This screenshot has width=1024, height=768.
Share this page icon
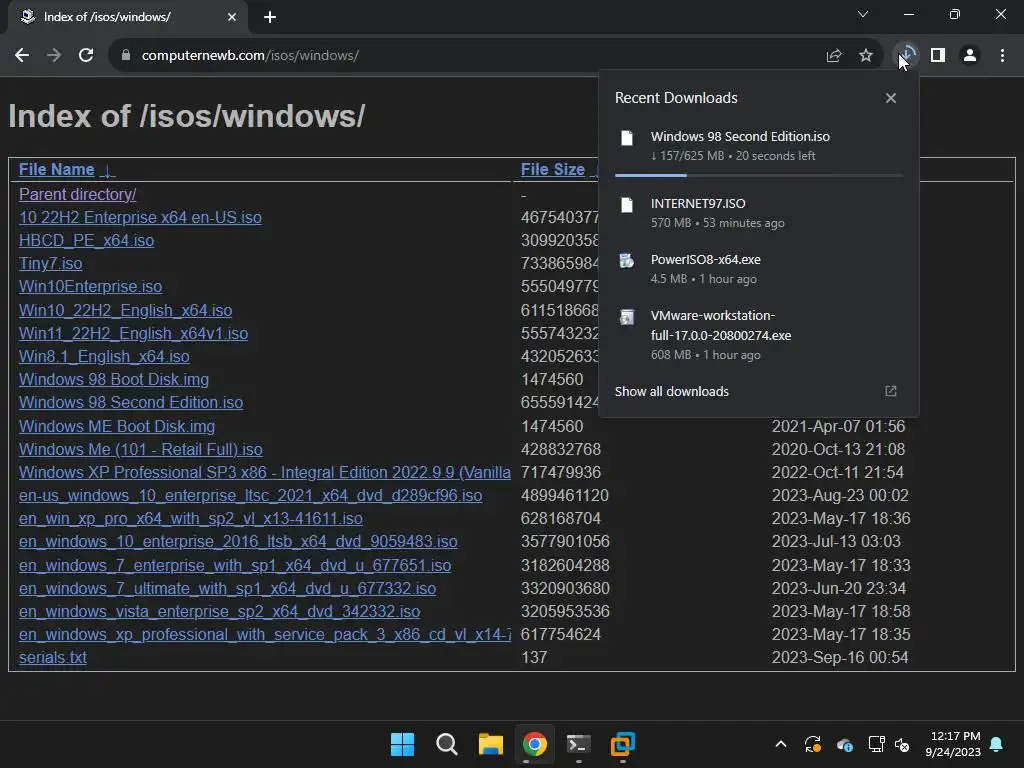point(833,56)
